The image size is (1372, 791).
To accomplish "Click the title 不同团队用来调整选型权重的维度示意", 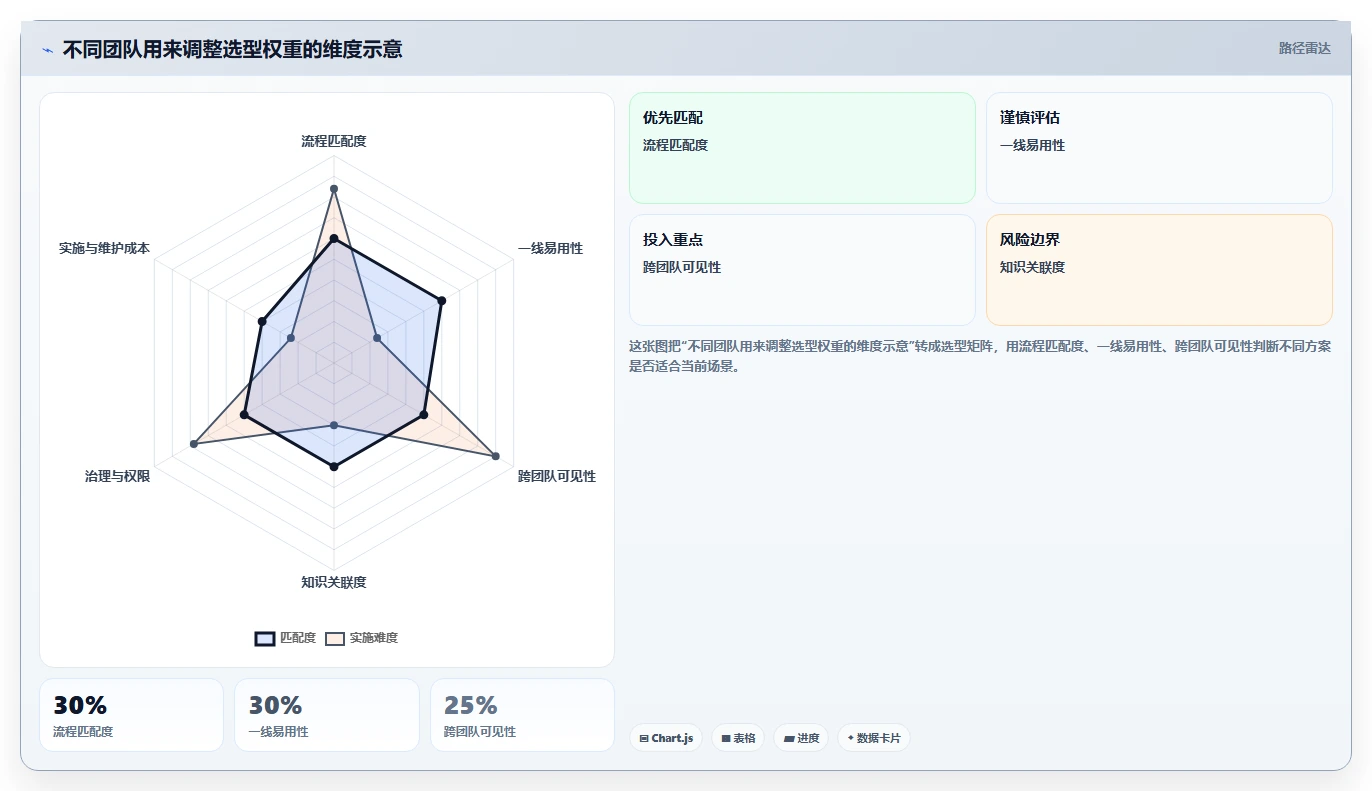I will point(232,49).
